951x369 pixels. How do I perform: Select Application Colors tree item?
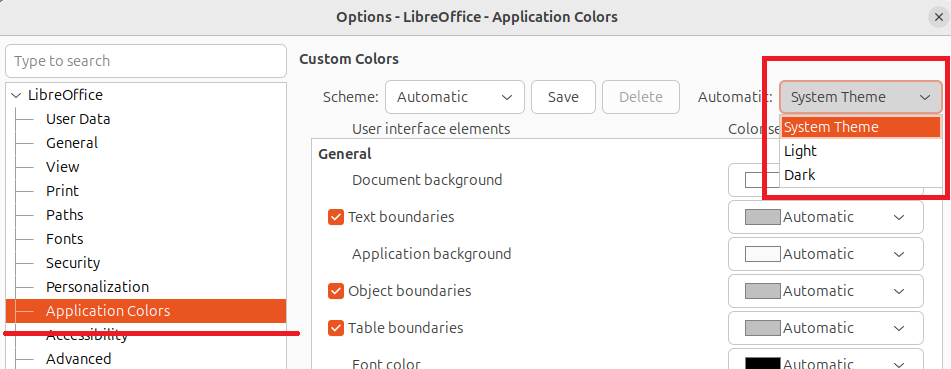coord(146,311)
